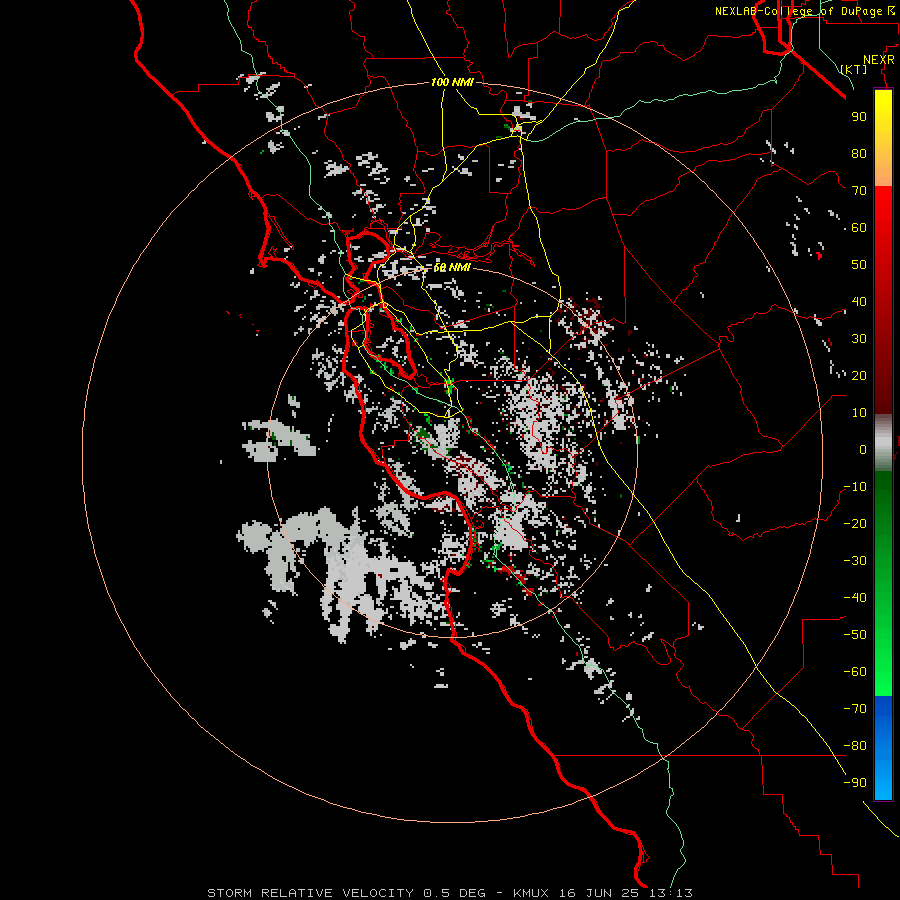Click the -50 value on the velocity scale

click(855, 634)
